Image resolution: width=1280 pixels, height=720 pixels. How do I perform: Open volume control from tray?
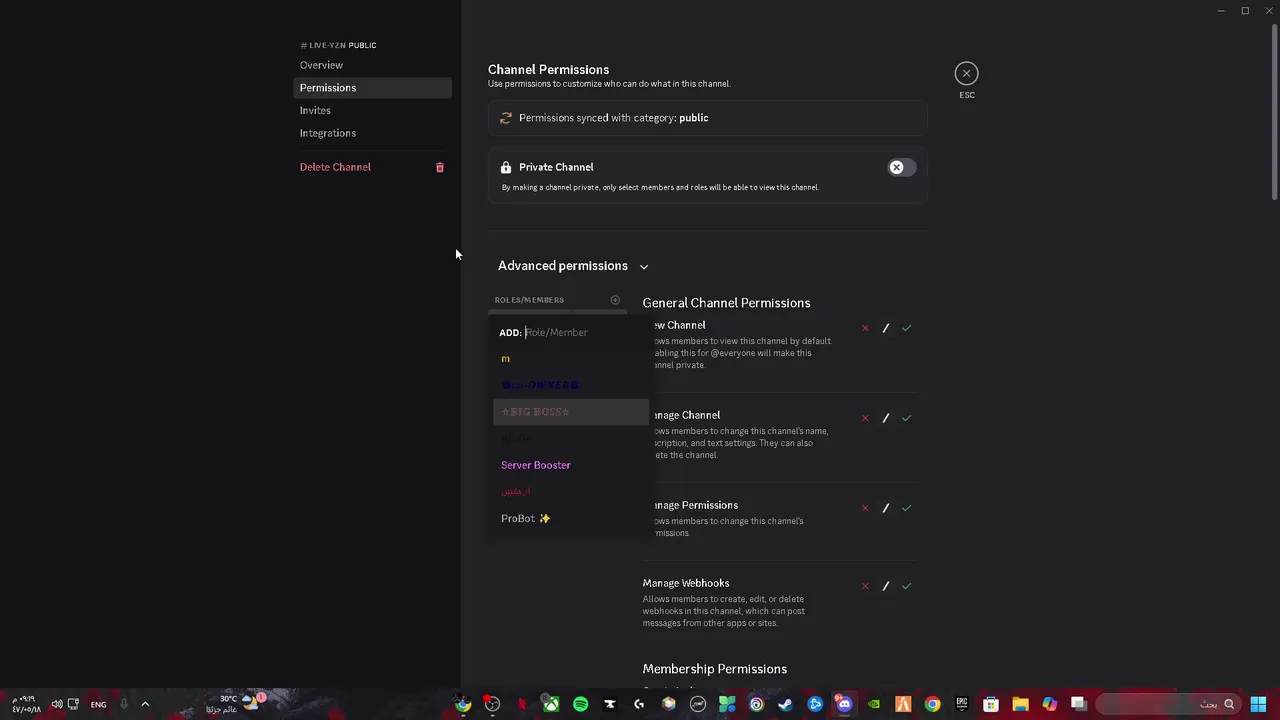57,704
